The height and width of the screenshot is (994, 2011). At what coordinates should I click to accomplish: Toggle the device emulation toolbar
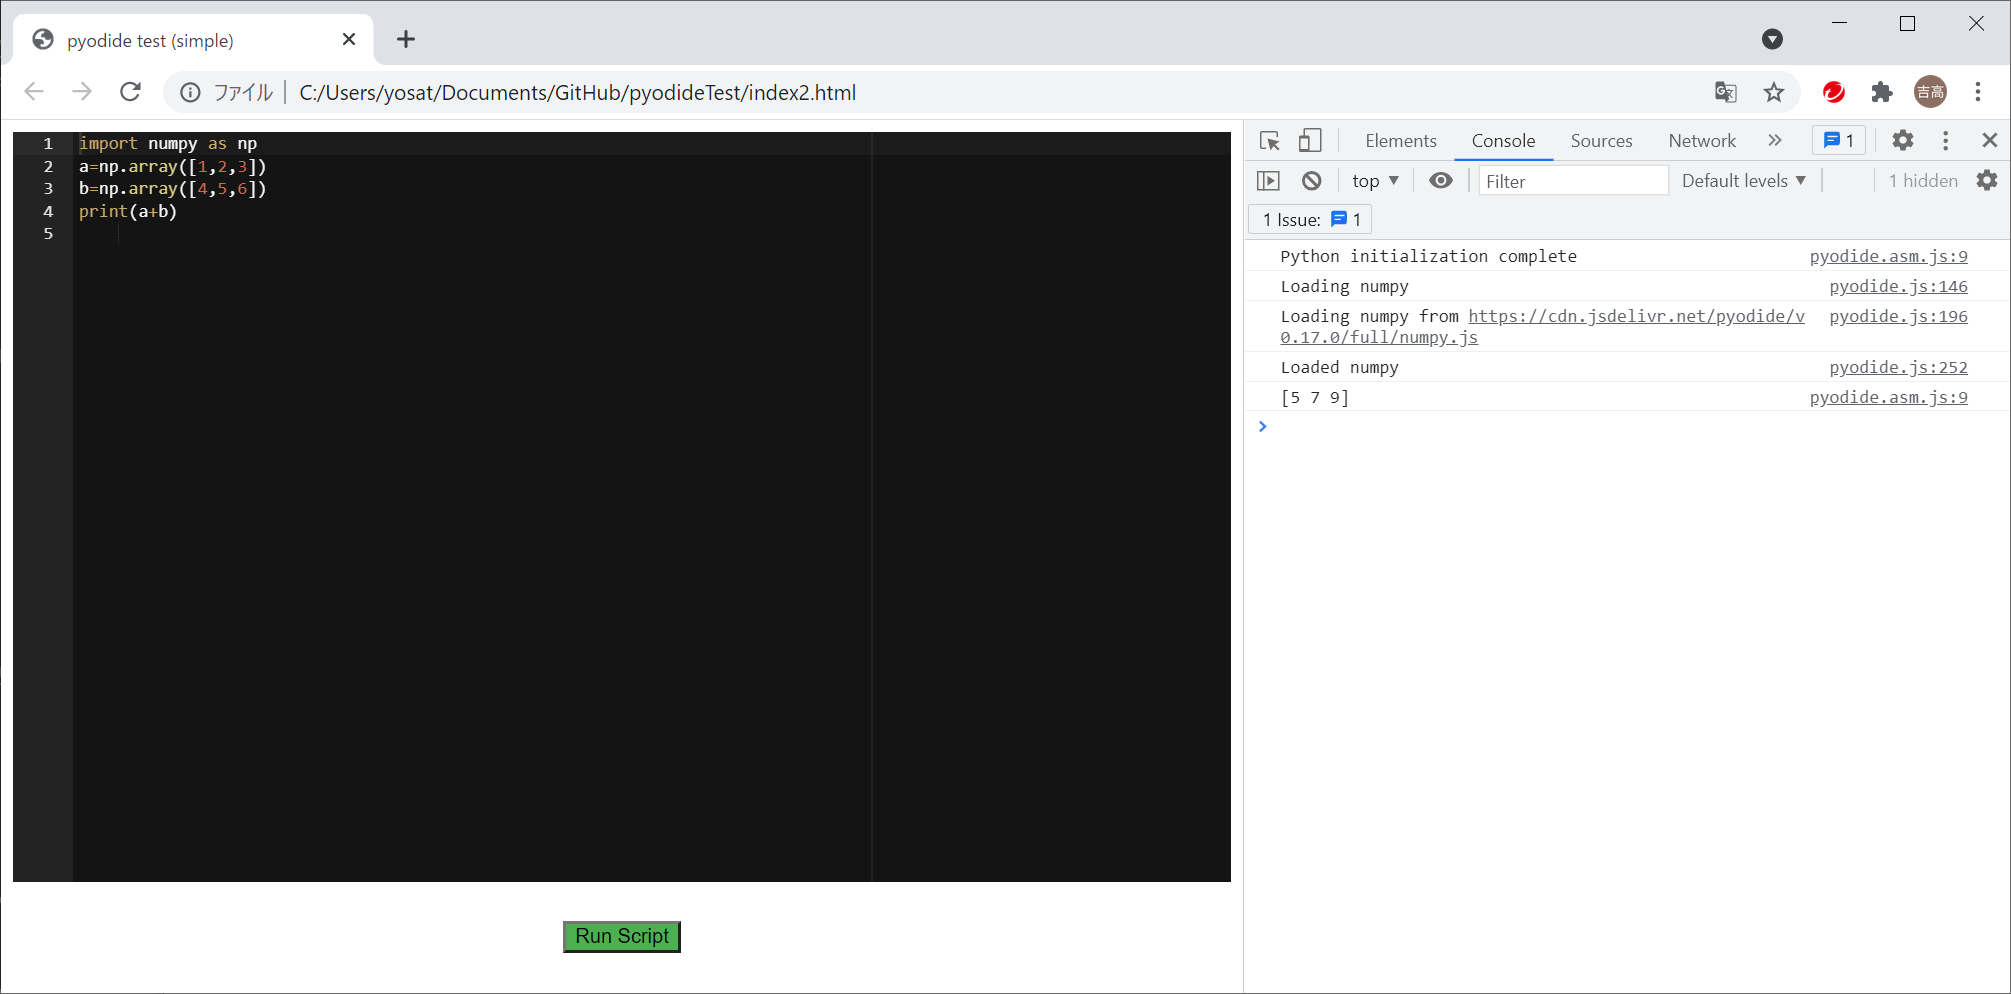[1310, 140]
